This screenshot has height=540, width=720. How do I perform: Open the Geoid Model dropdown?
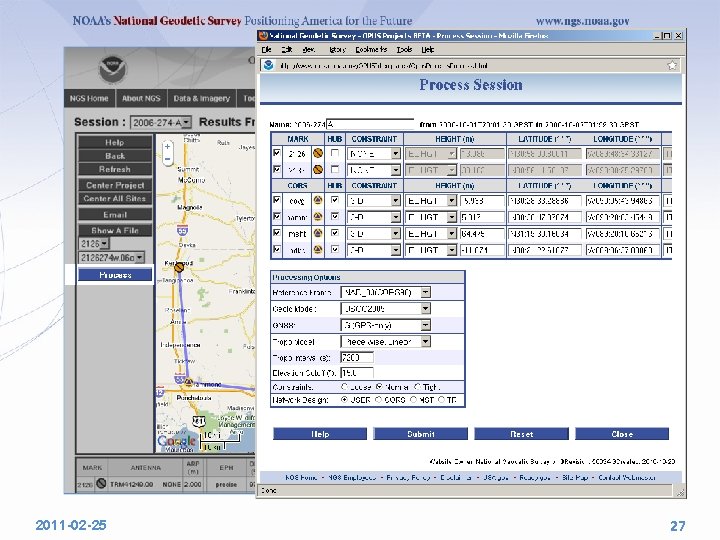(385, 309)
